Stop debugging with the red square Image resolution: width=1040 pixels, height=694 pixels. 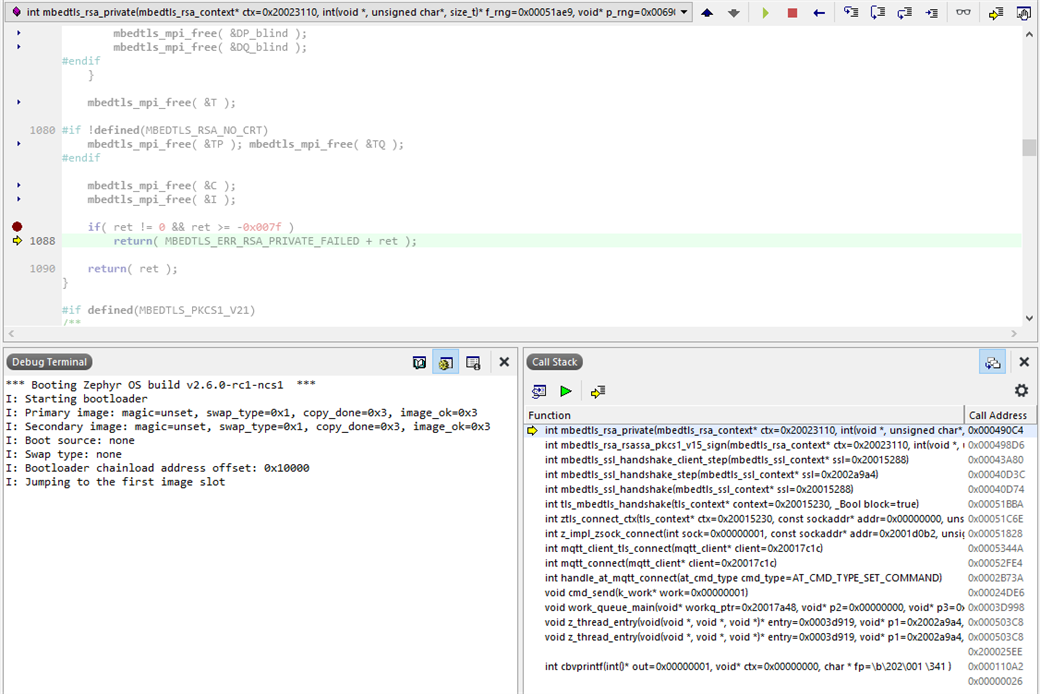coord(792,13)
